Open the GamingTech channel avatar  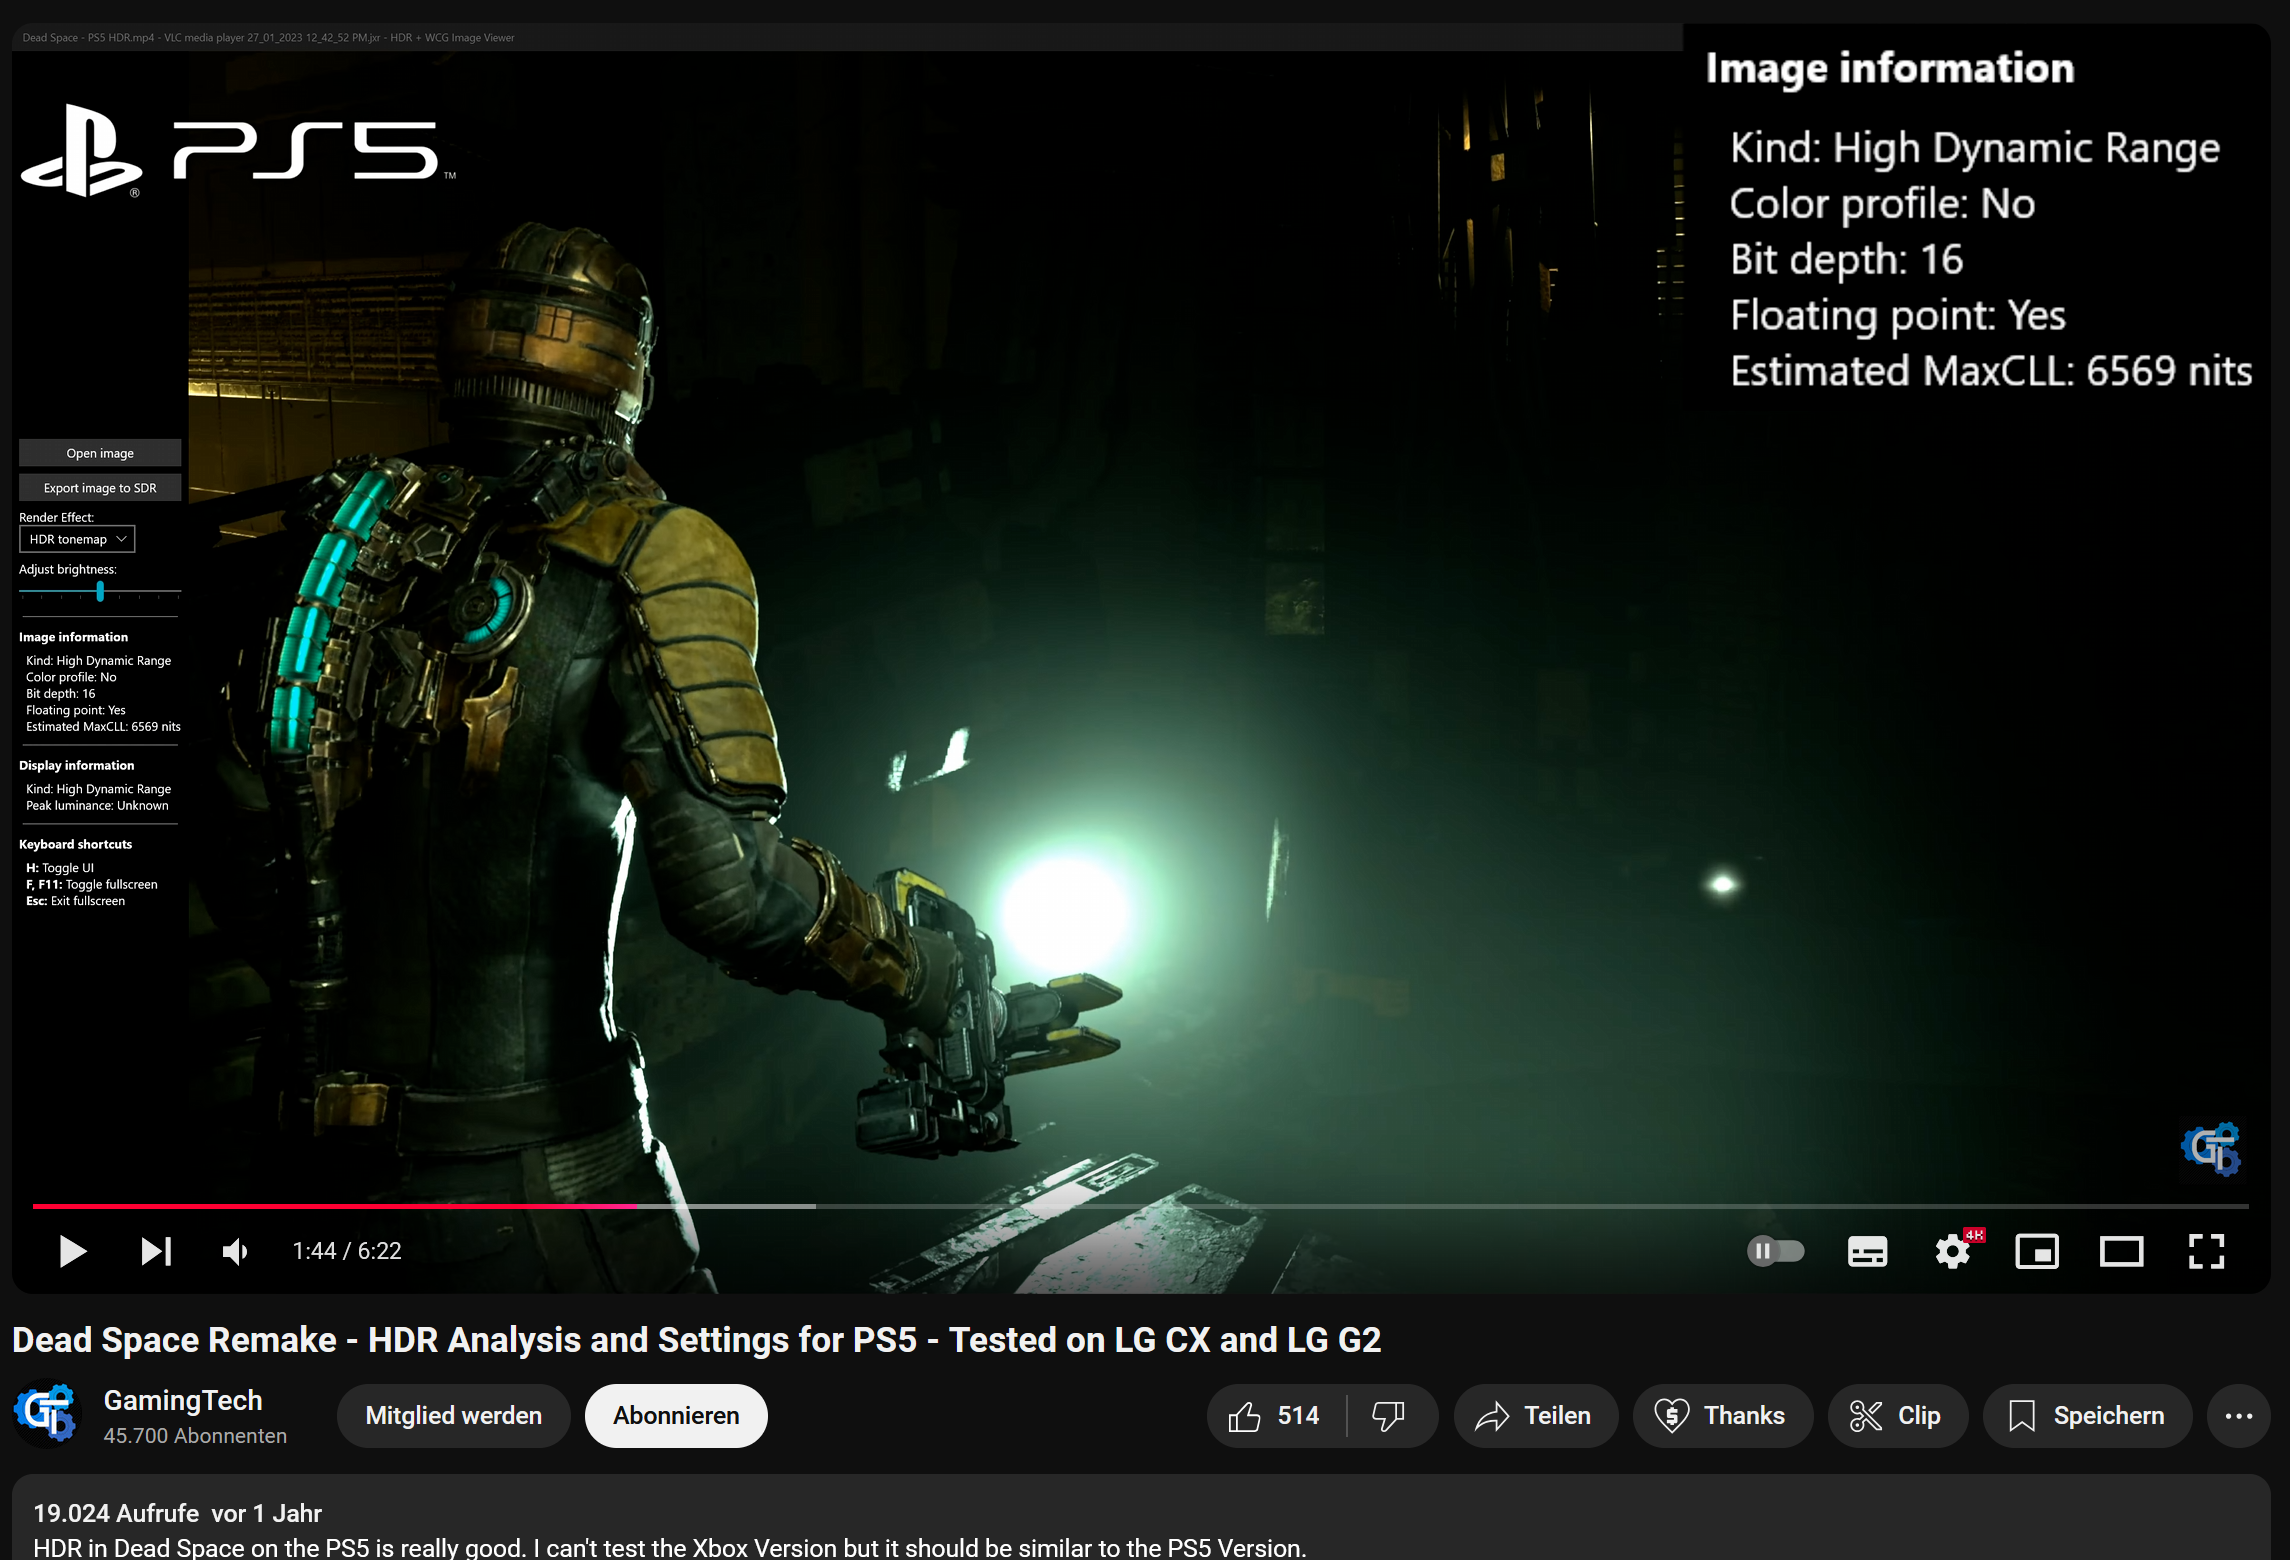tap(45, 1413)
